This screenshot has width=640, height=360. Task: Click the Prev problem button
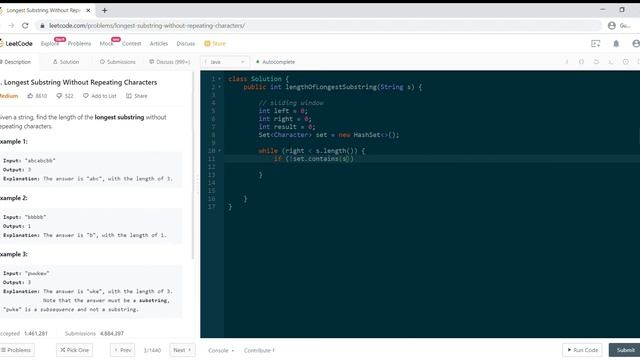pyautogui.click(x=122, y=350)
